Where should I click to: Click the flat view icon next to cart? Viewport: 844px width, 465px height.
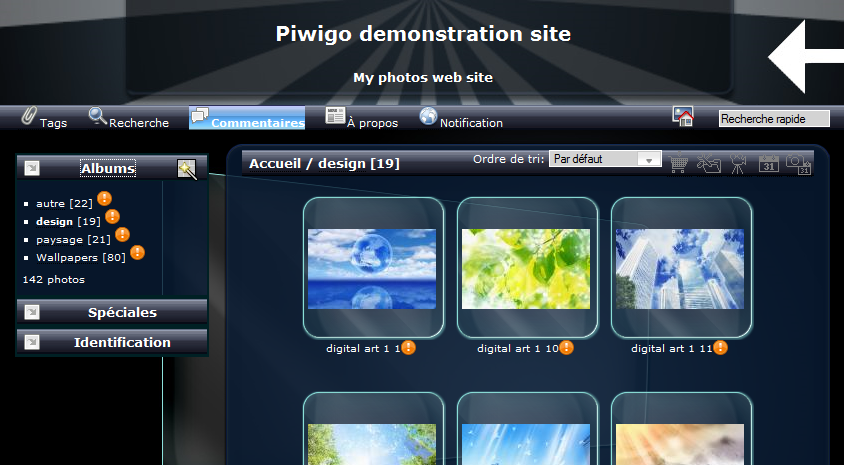pyautogui.click(x=709, y=163)
